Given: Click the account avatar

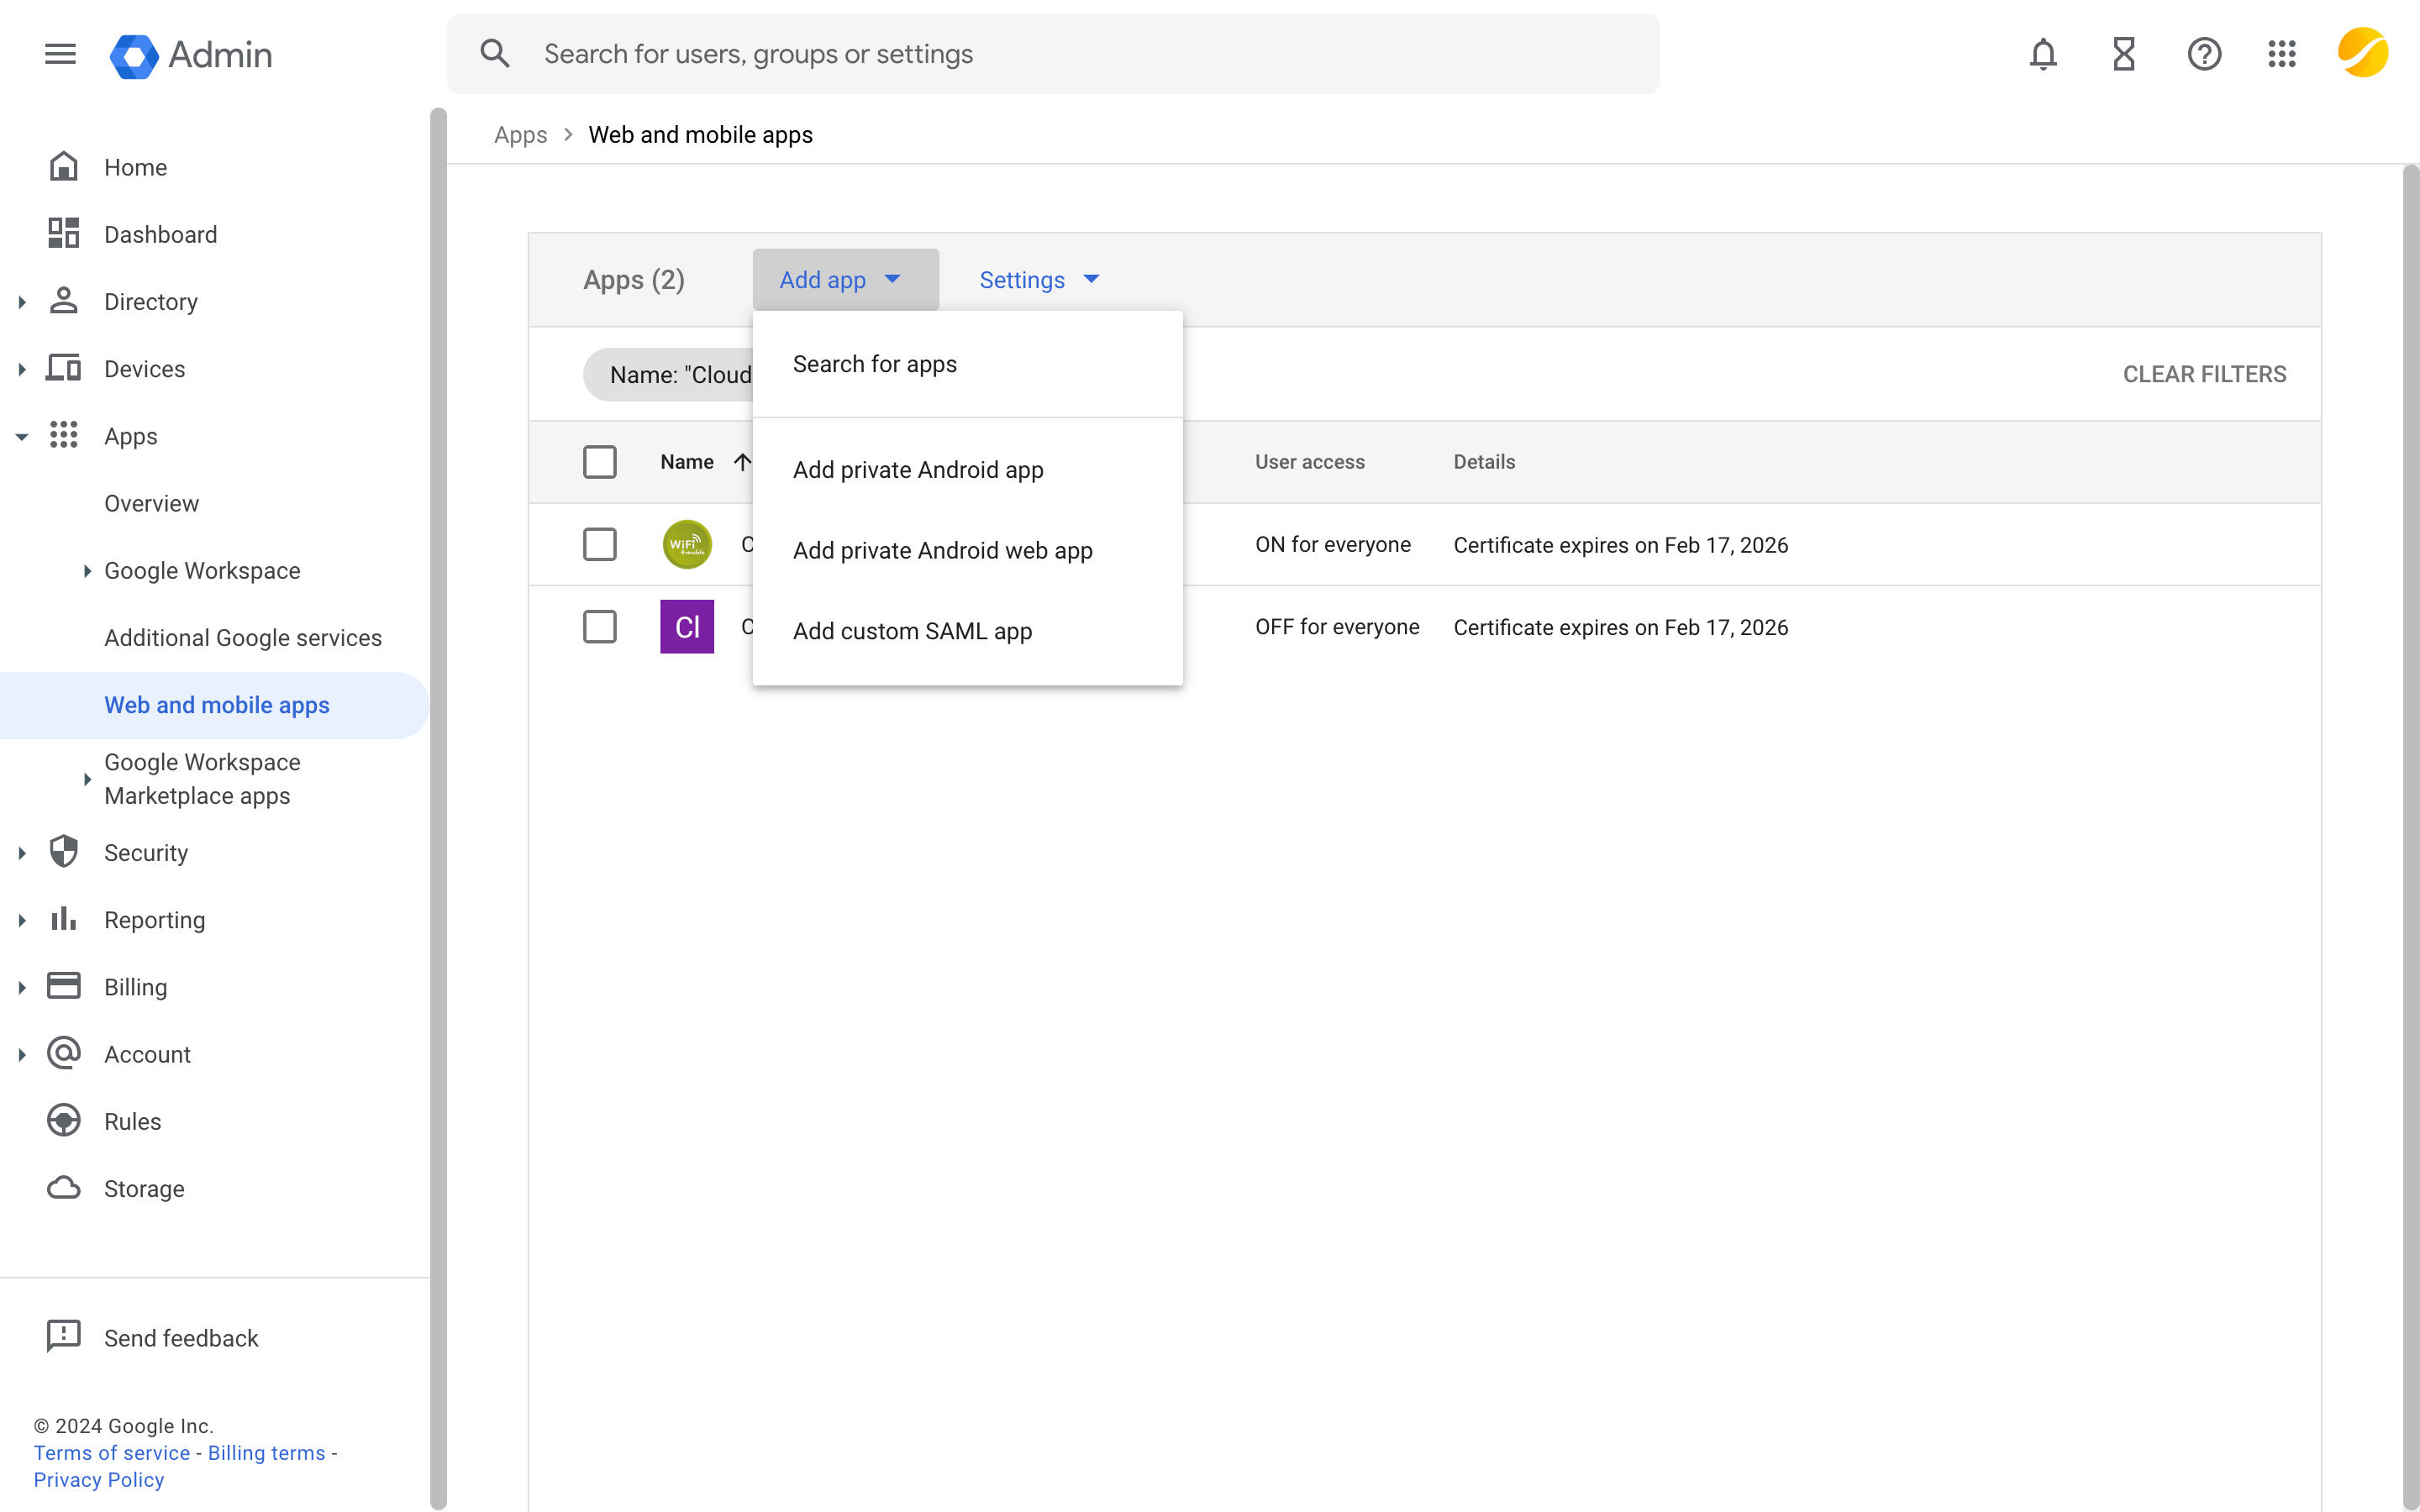Looking at the screenshot, I should coord(2363,53).
